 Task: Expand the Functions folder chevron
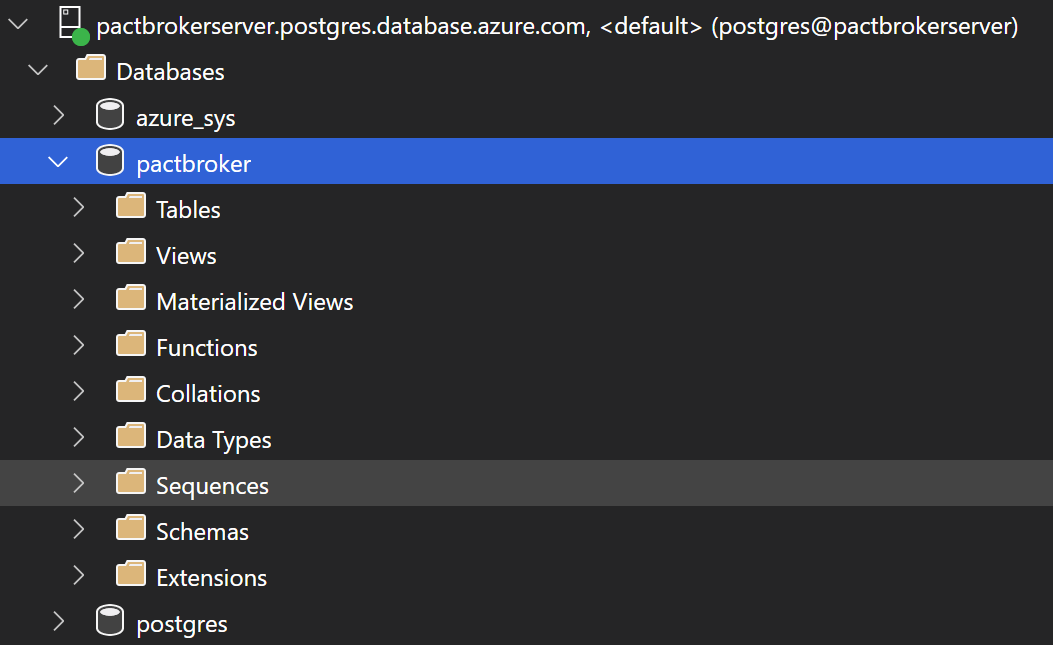79,345
